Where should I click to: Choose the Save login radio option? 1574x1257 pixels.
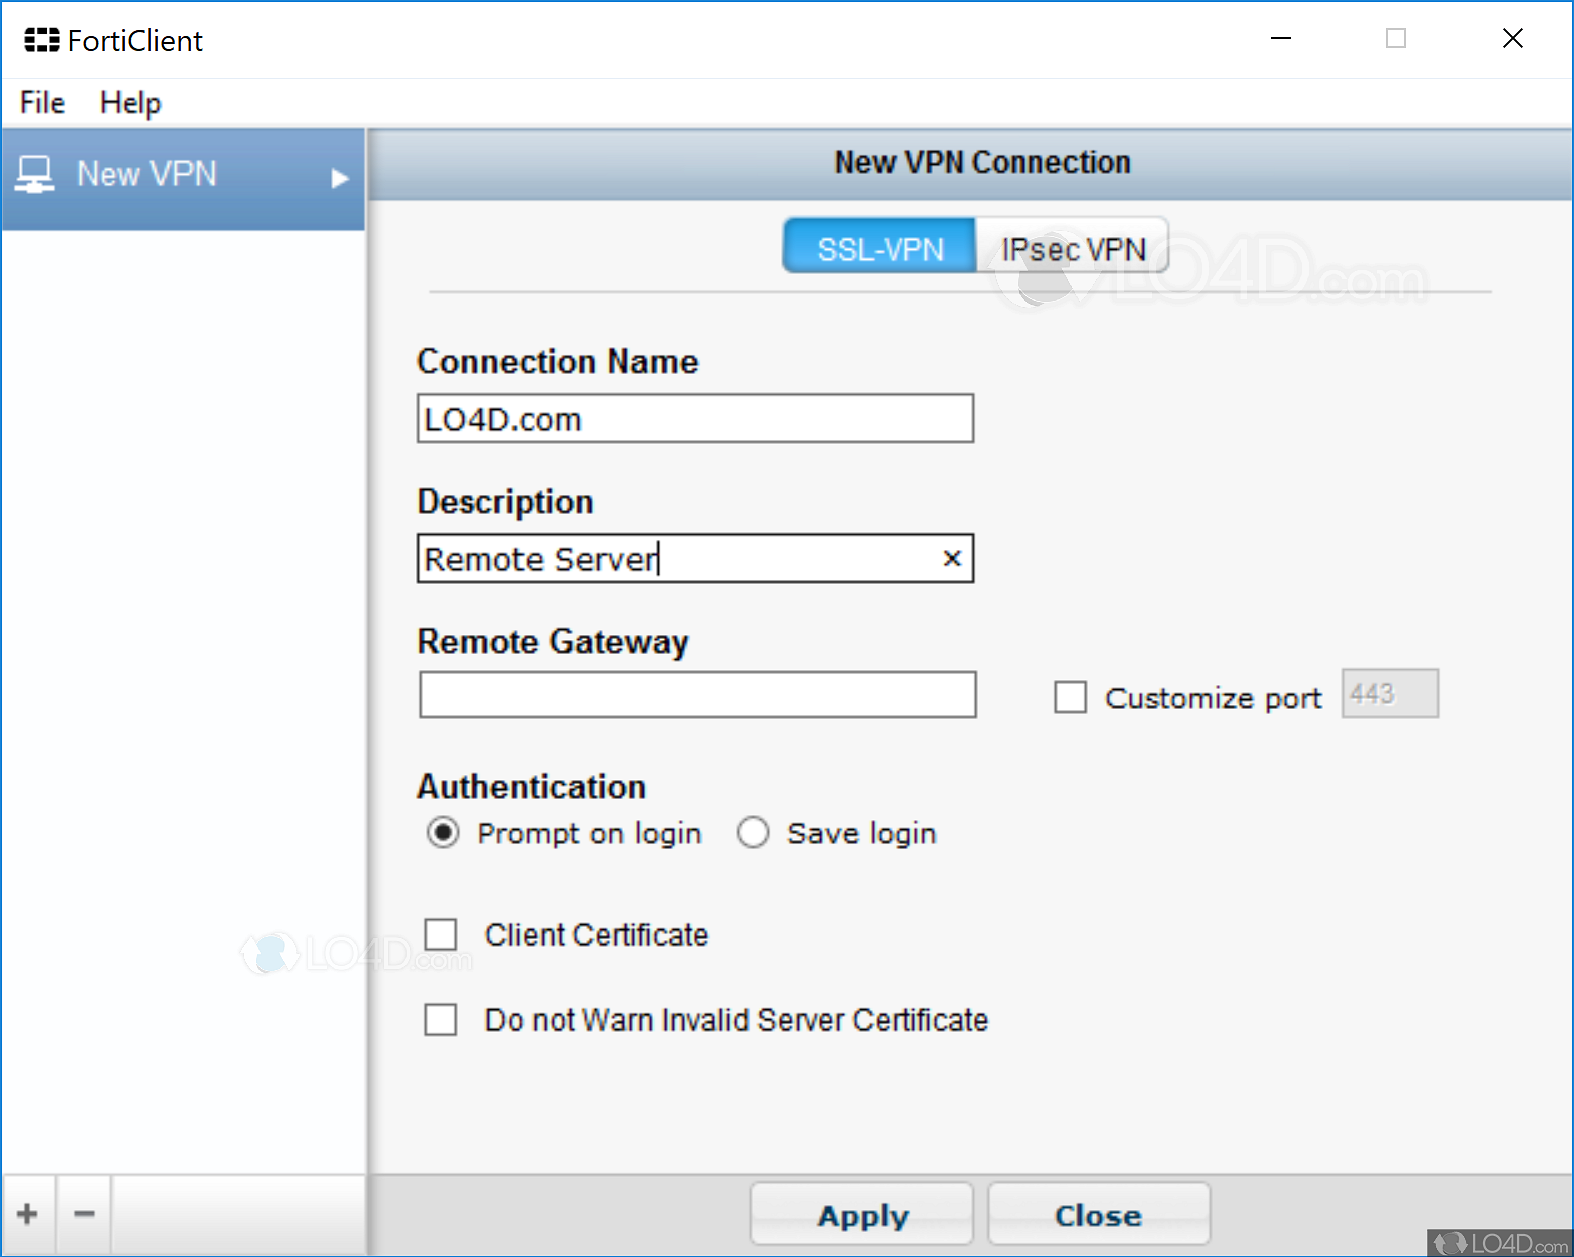[753, 833]
